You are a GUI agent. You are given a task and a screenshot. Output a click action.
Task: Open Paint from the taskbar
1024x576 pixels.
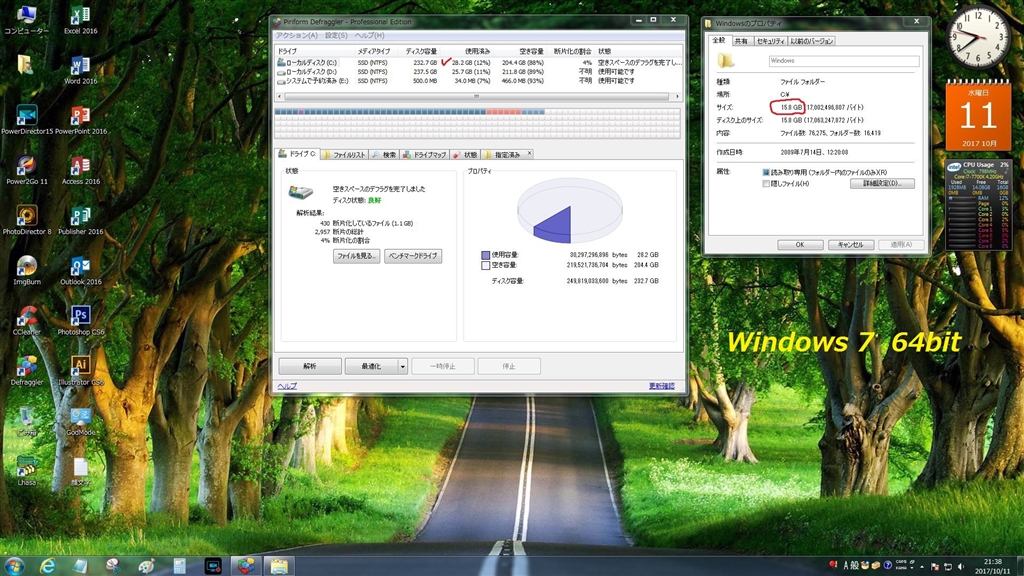(x=146, y=566)
